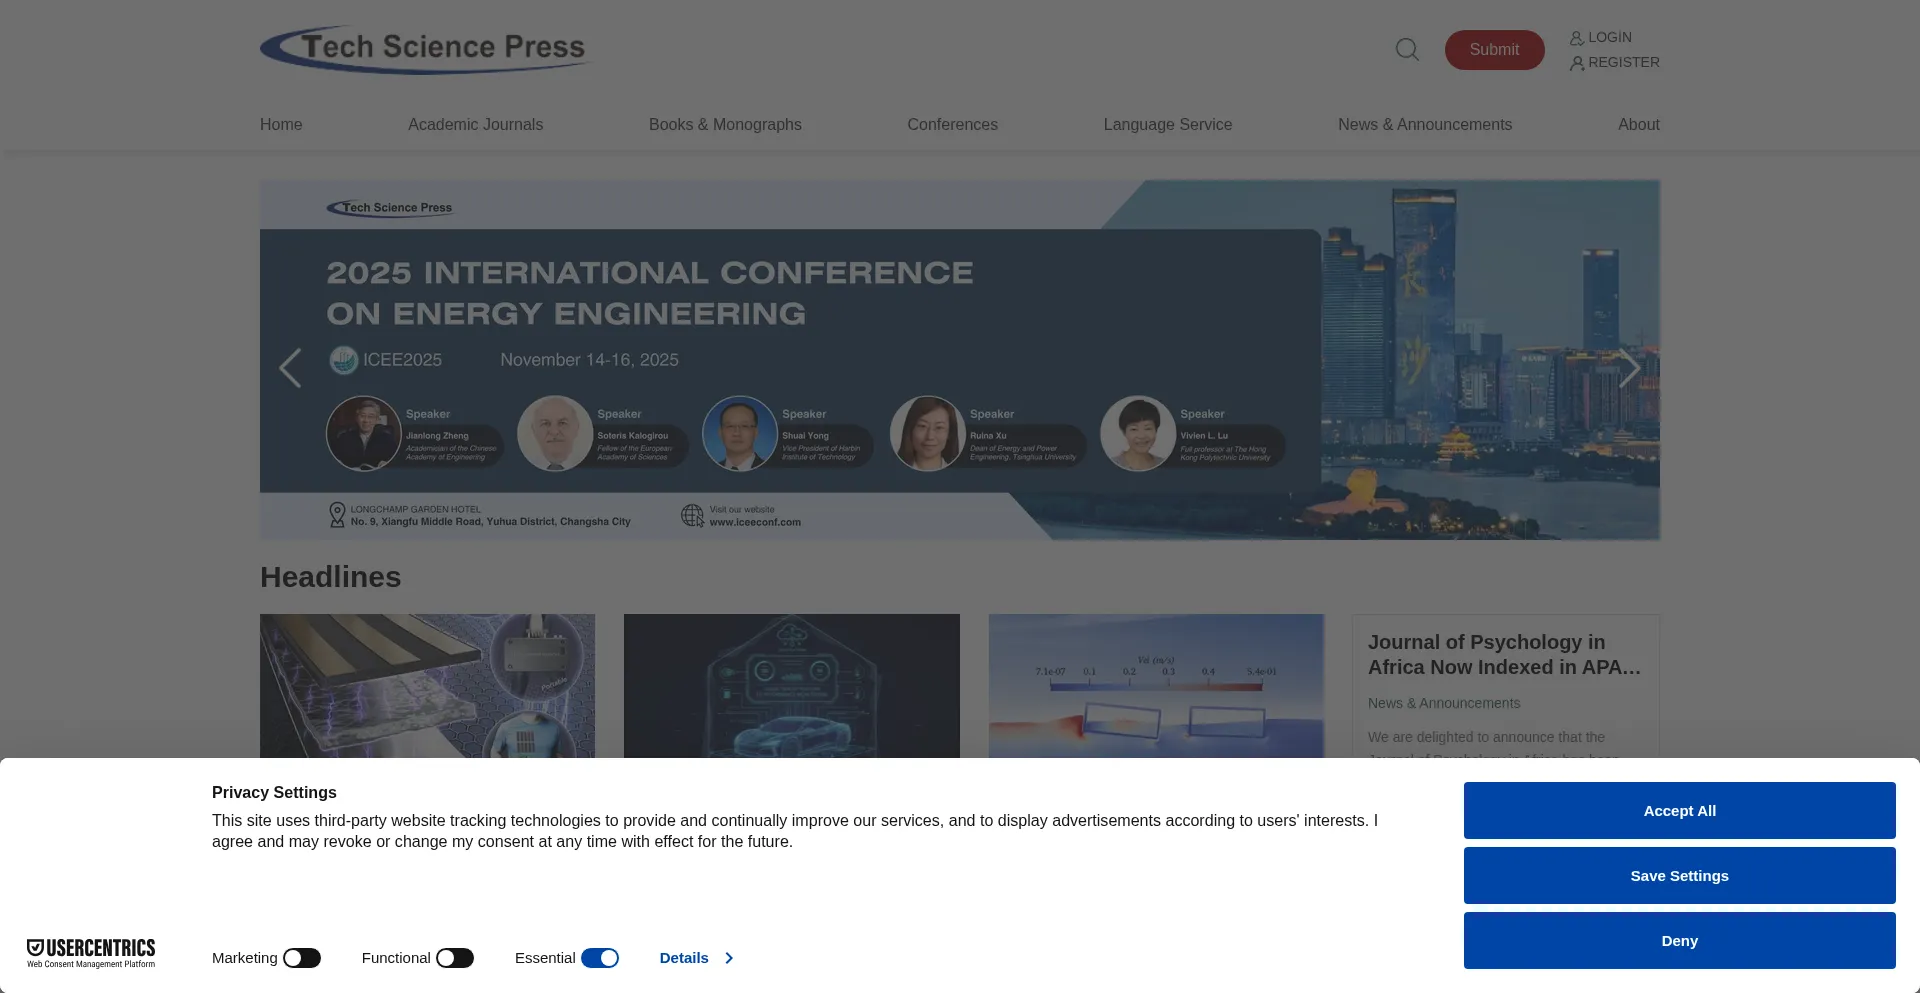The height and width of the screenshot is (993, 1920).
Task: Open the Conferences menu item
Action: [x=952, y=124]
